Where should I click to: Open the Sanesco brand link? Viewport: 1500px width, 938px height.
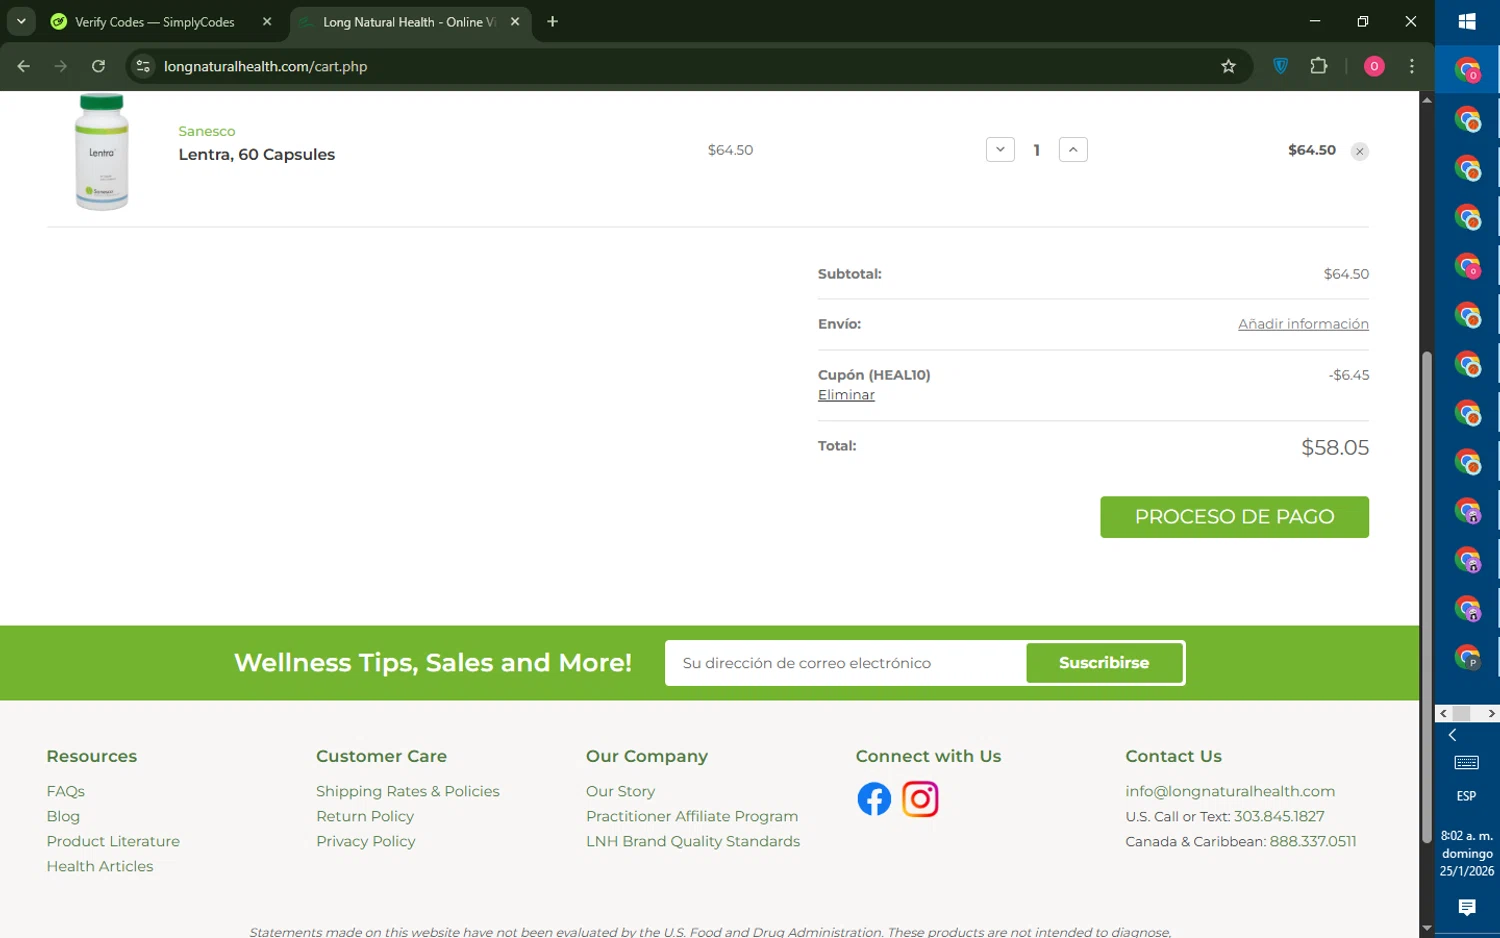207,131
